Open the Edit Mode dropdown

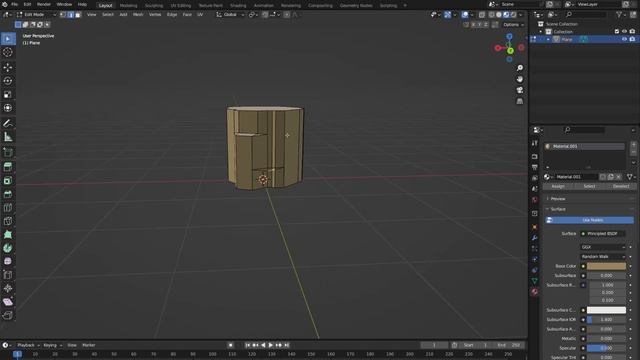36,15
